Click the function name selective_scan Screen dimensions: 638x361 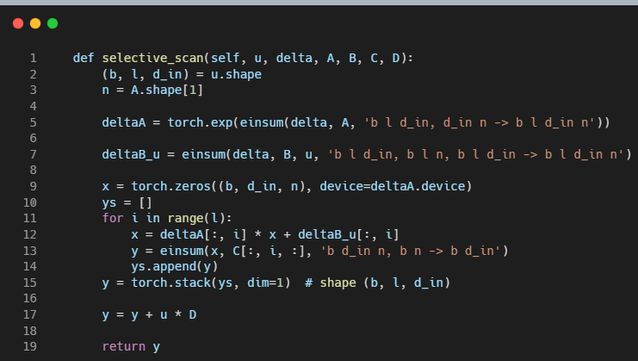153,58
